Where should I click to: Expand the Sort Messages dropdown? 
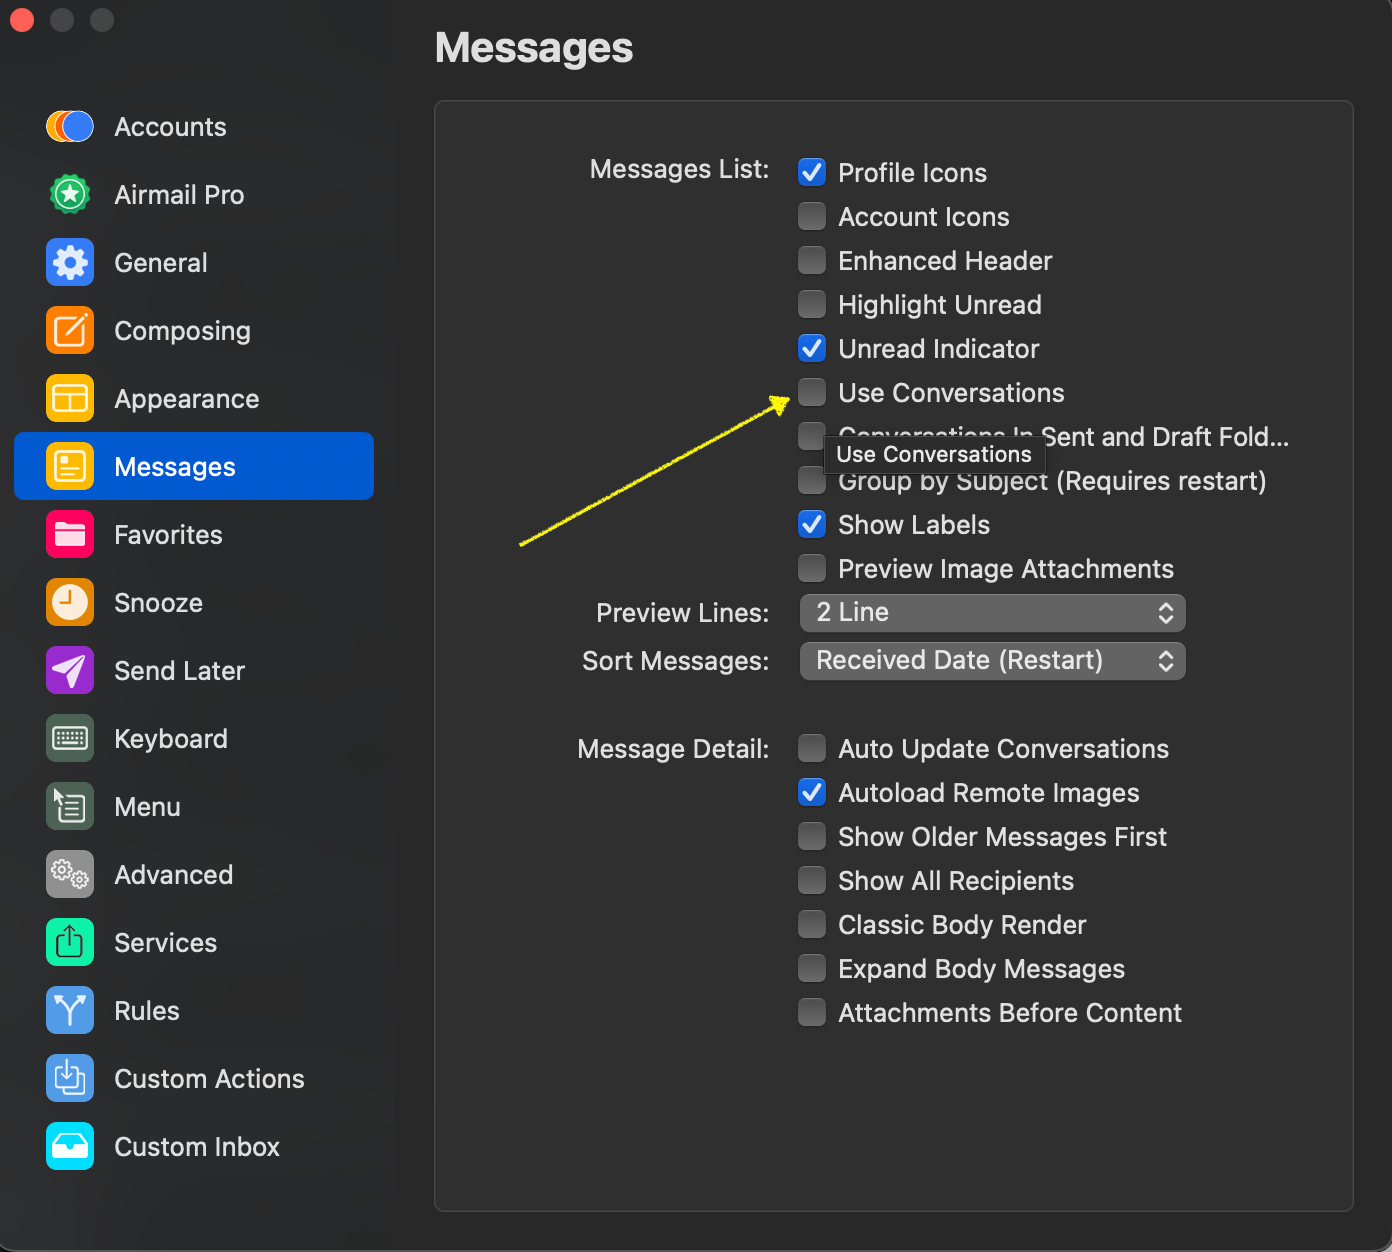992,661
